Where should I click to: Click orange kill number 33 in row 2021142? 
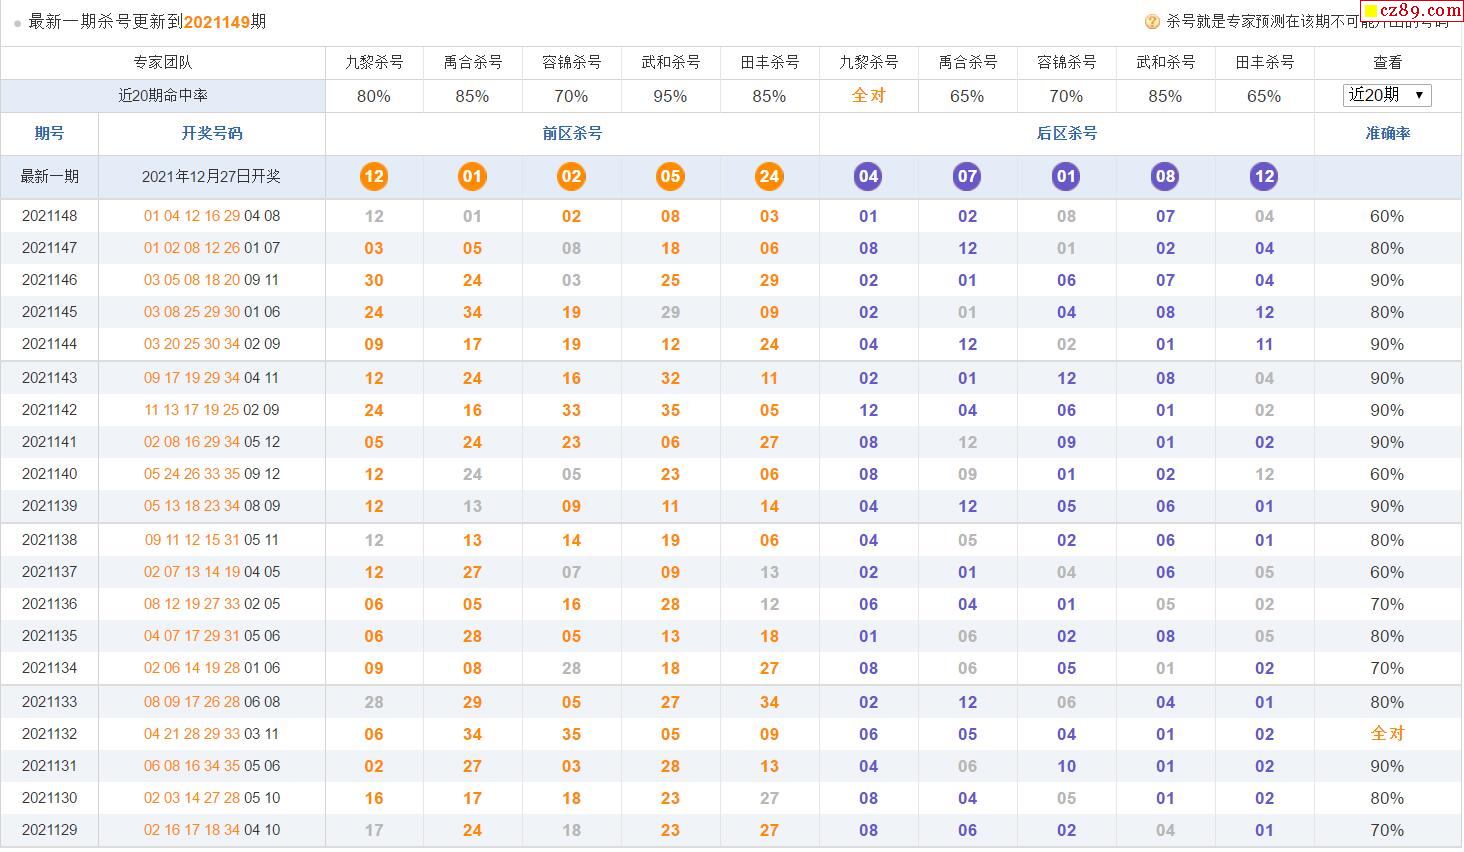tap(571, 410)
